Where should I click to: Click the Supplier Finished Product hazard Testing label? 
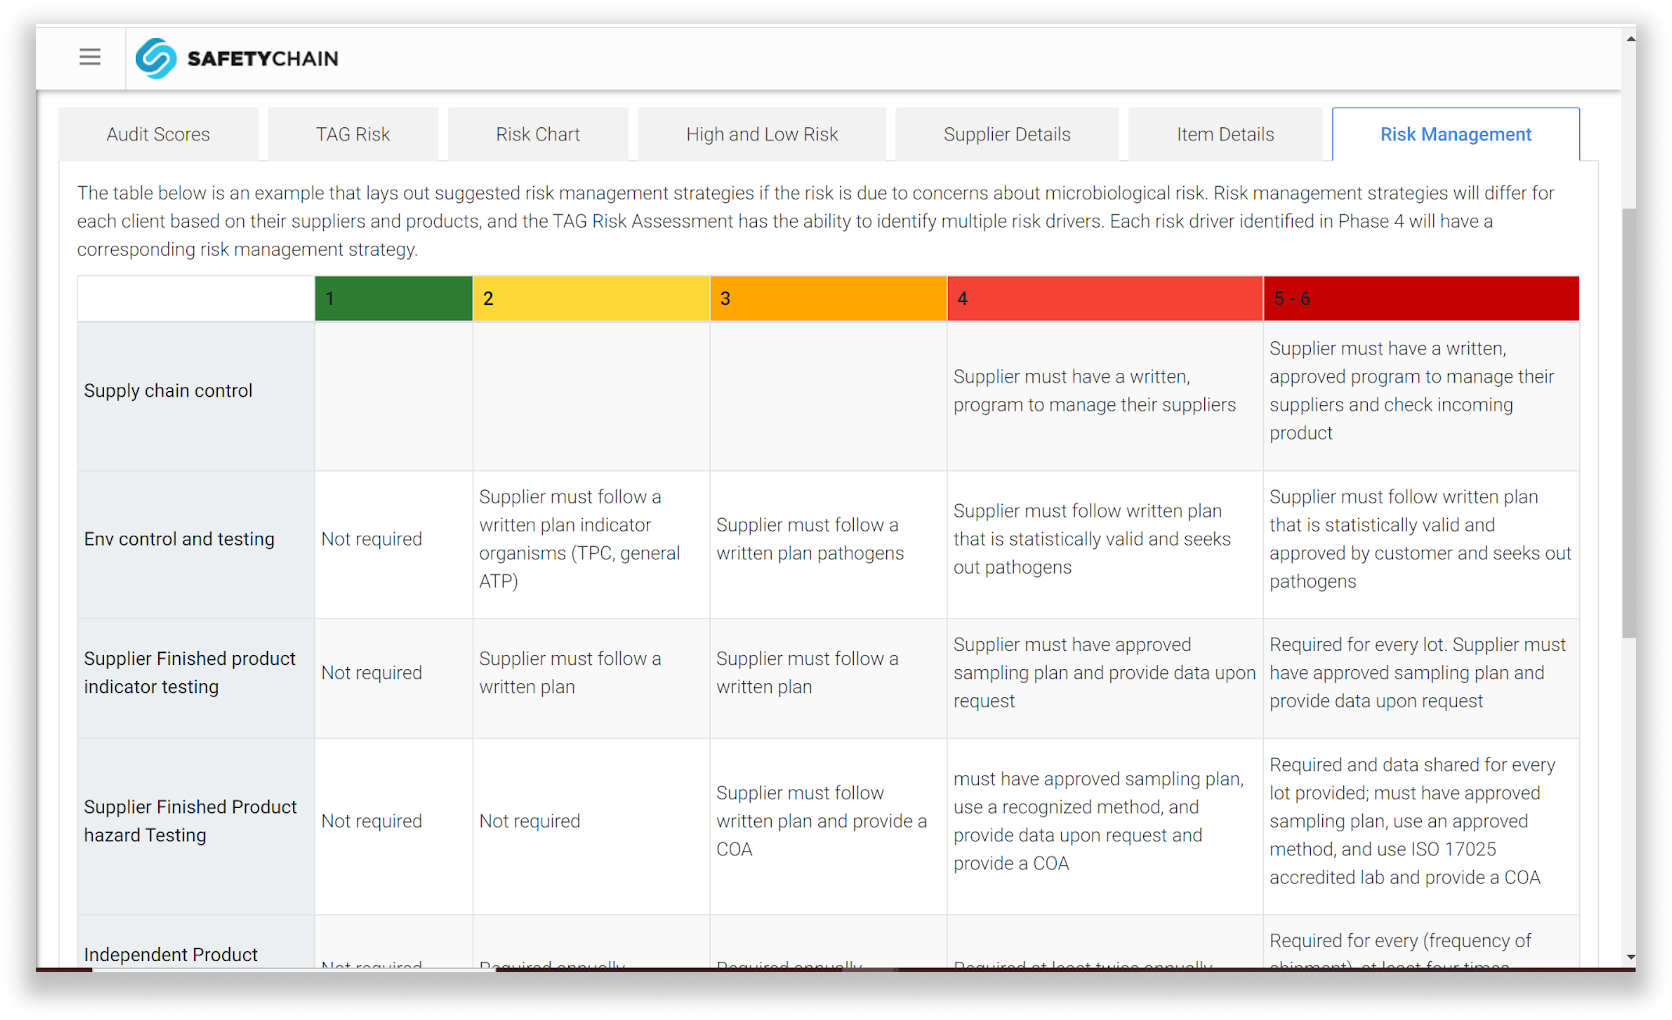coord(190,821)
